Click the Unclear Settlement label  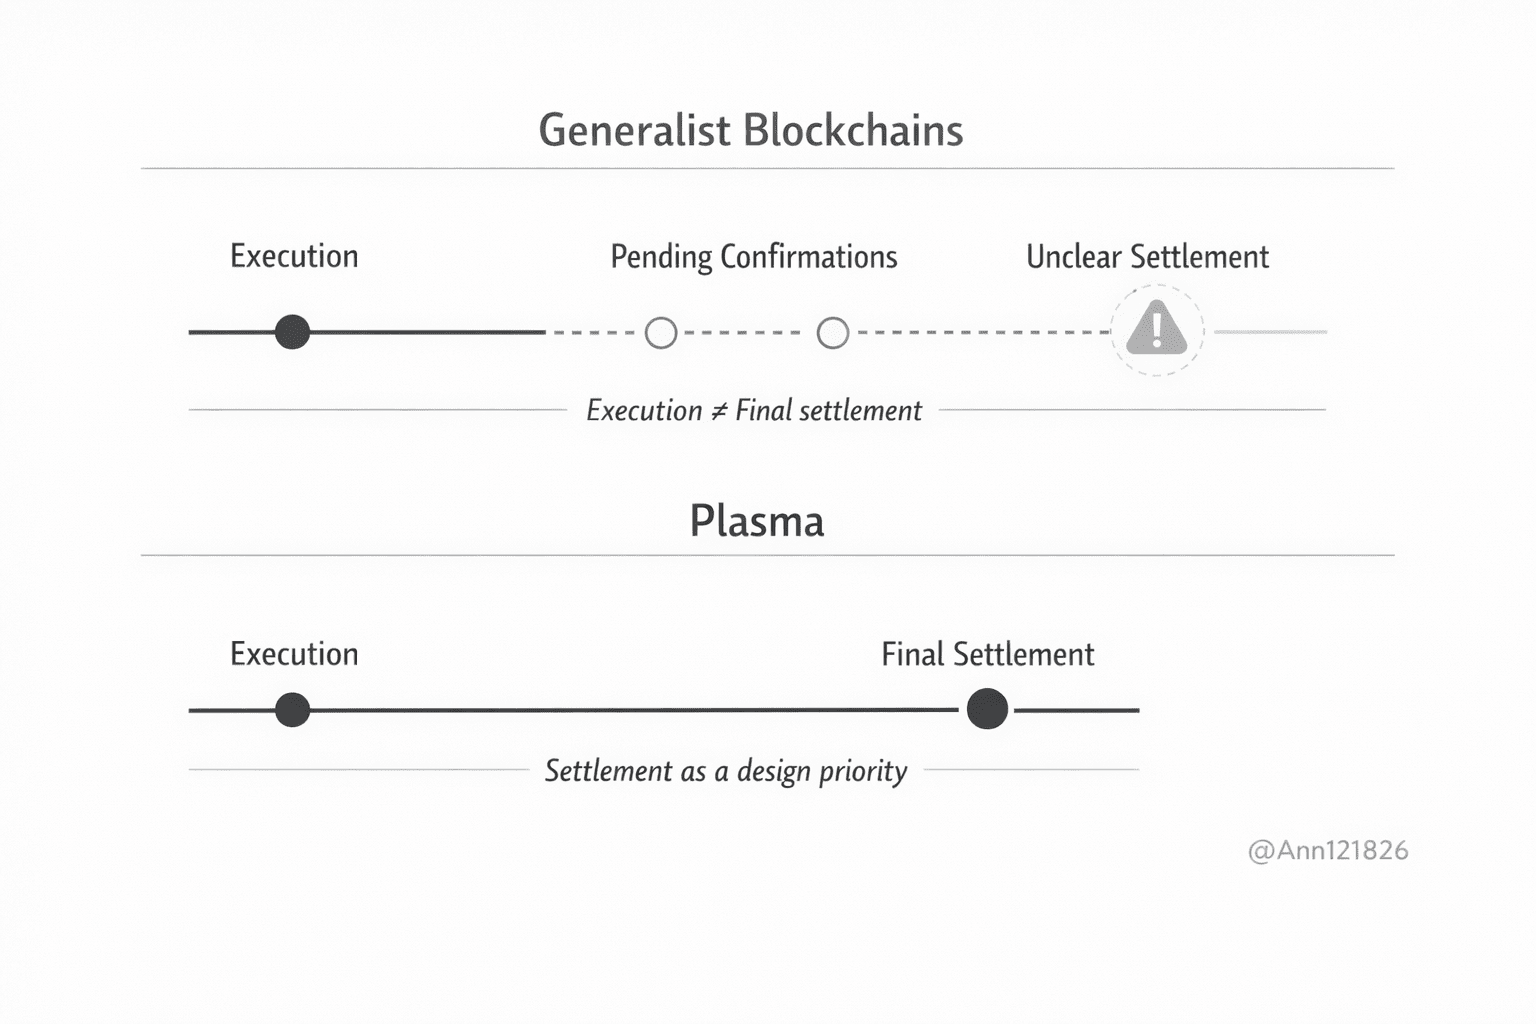[1147, 257]
